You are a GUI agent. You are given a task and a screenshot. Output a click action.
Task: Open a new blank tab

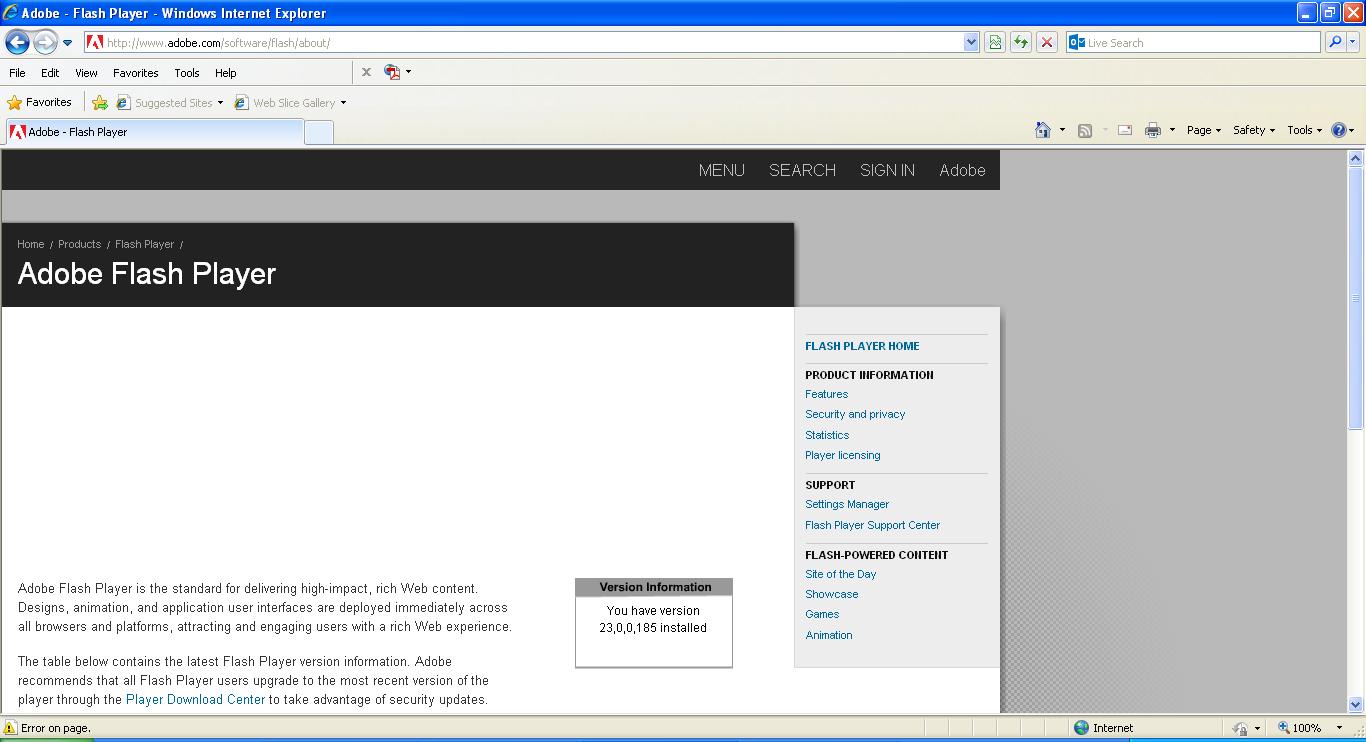pyautogui.click(x=319, y=132)
